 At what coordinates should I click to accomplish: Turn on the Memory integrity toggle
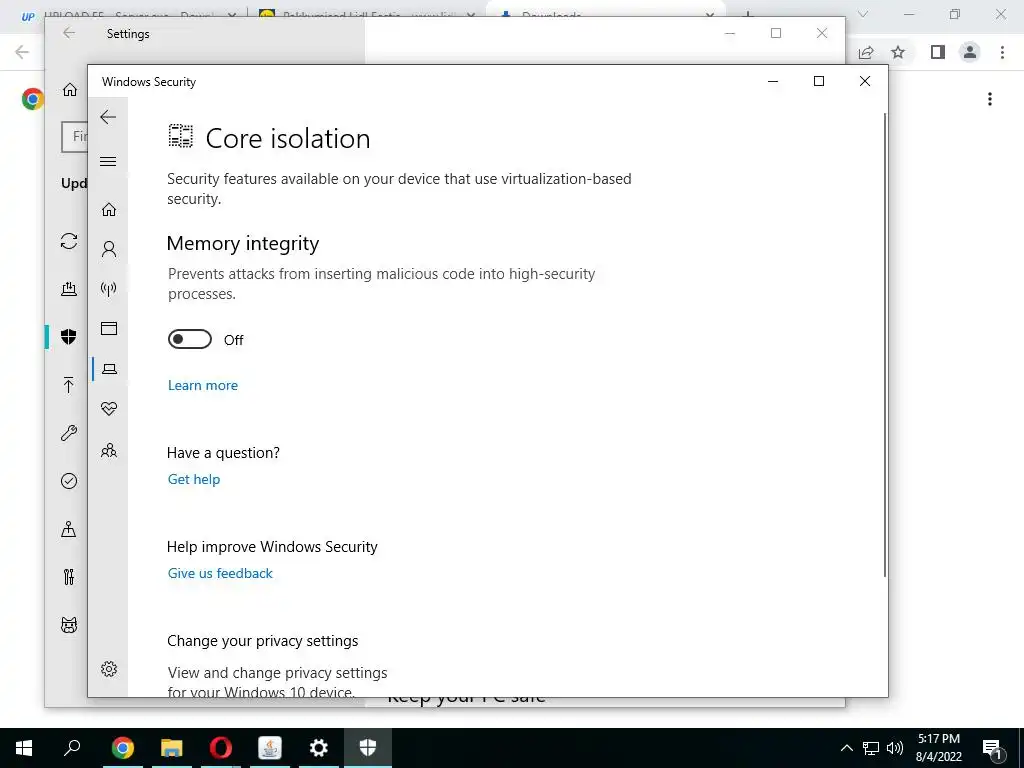point(190,339)
